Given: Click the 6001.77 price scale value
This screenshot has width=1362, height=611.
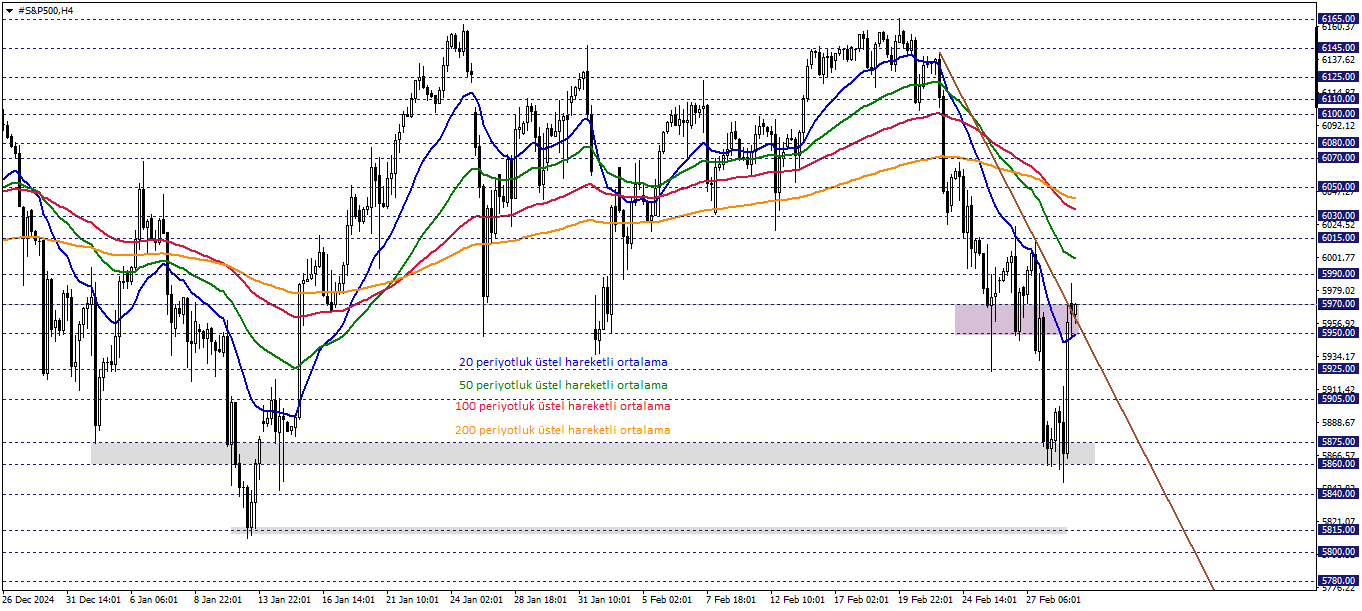Looking at the screenshot, I should click(x=1337, y=257).
